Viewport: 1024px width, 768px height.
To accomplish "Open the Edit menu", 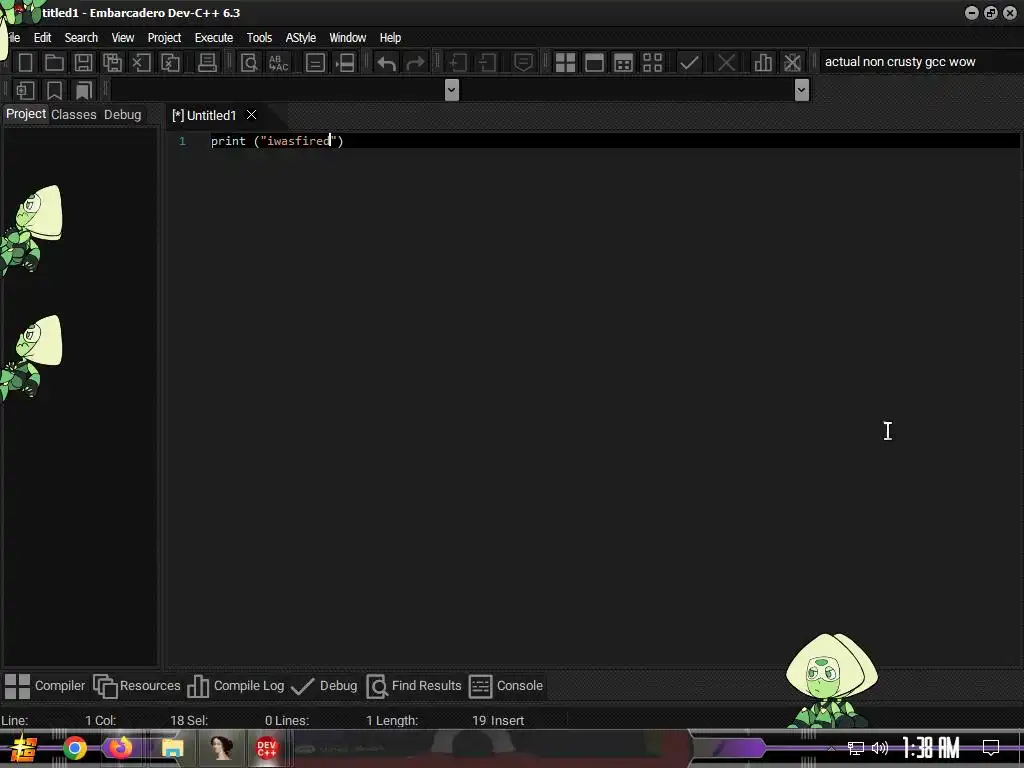I will tap(42, 38).
